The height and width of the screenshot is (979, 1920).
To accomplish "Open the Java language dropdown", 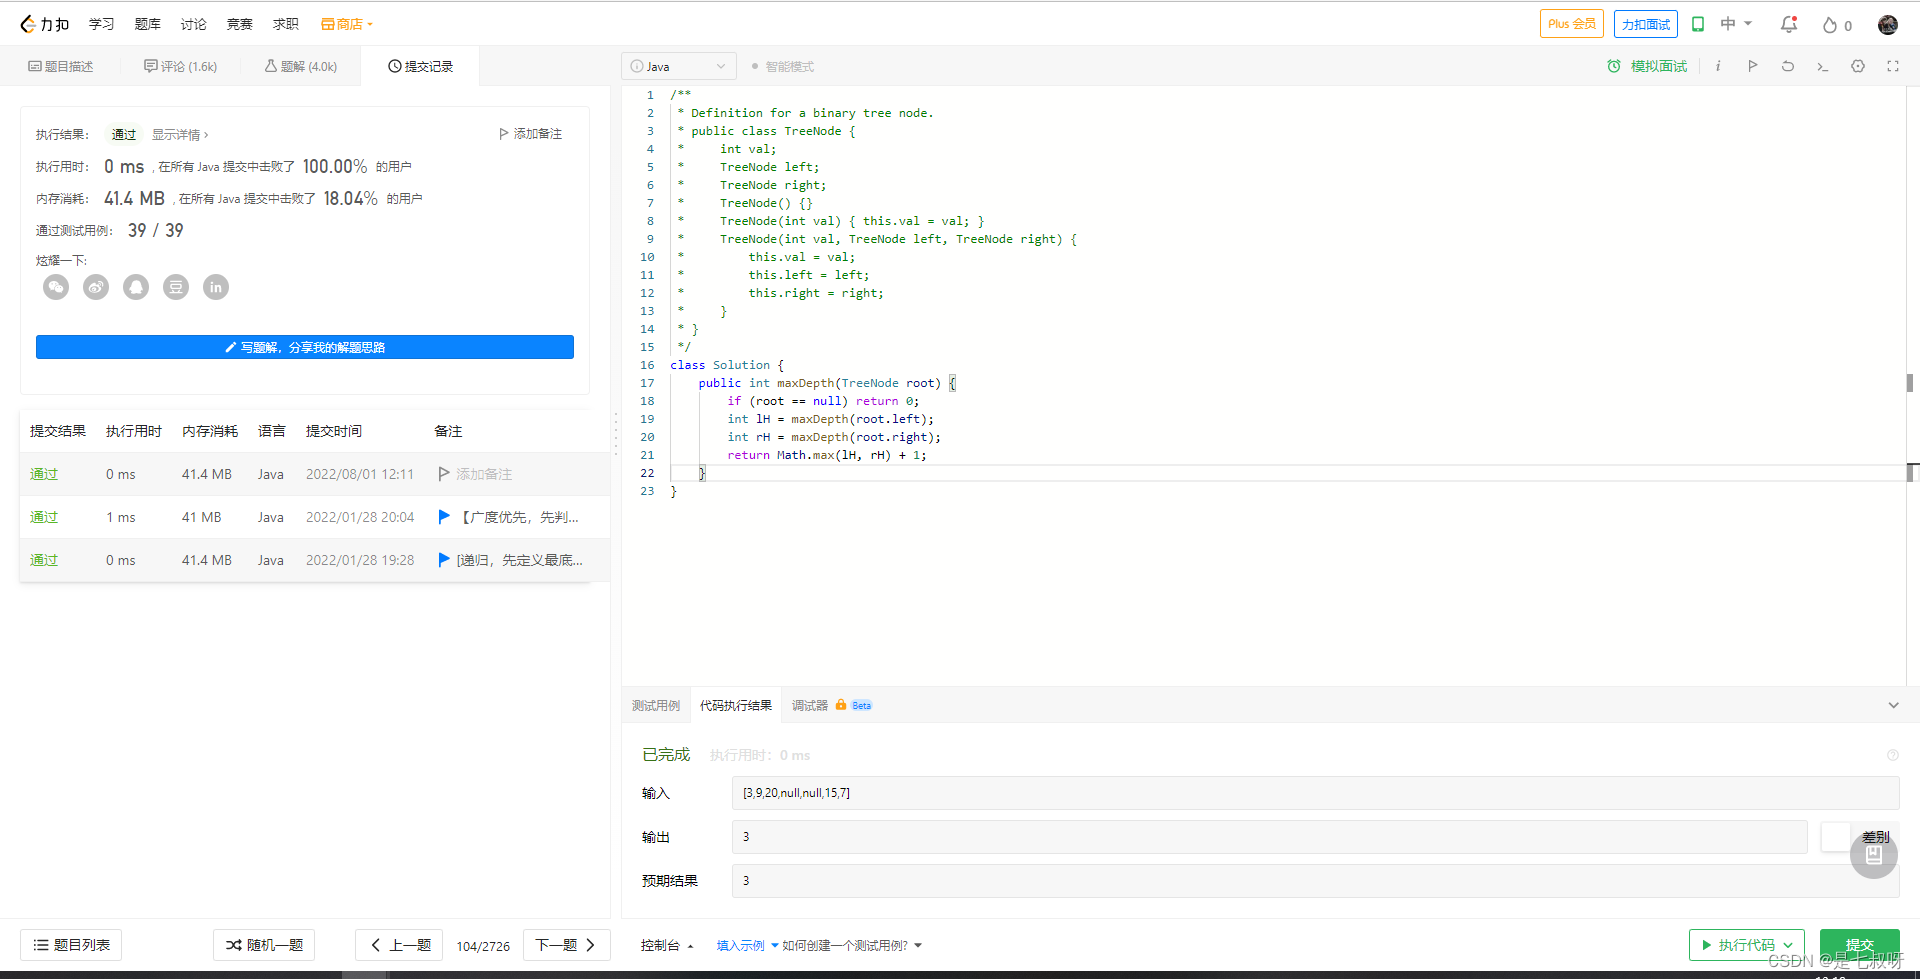I will pos(679,66).
